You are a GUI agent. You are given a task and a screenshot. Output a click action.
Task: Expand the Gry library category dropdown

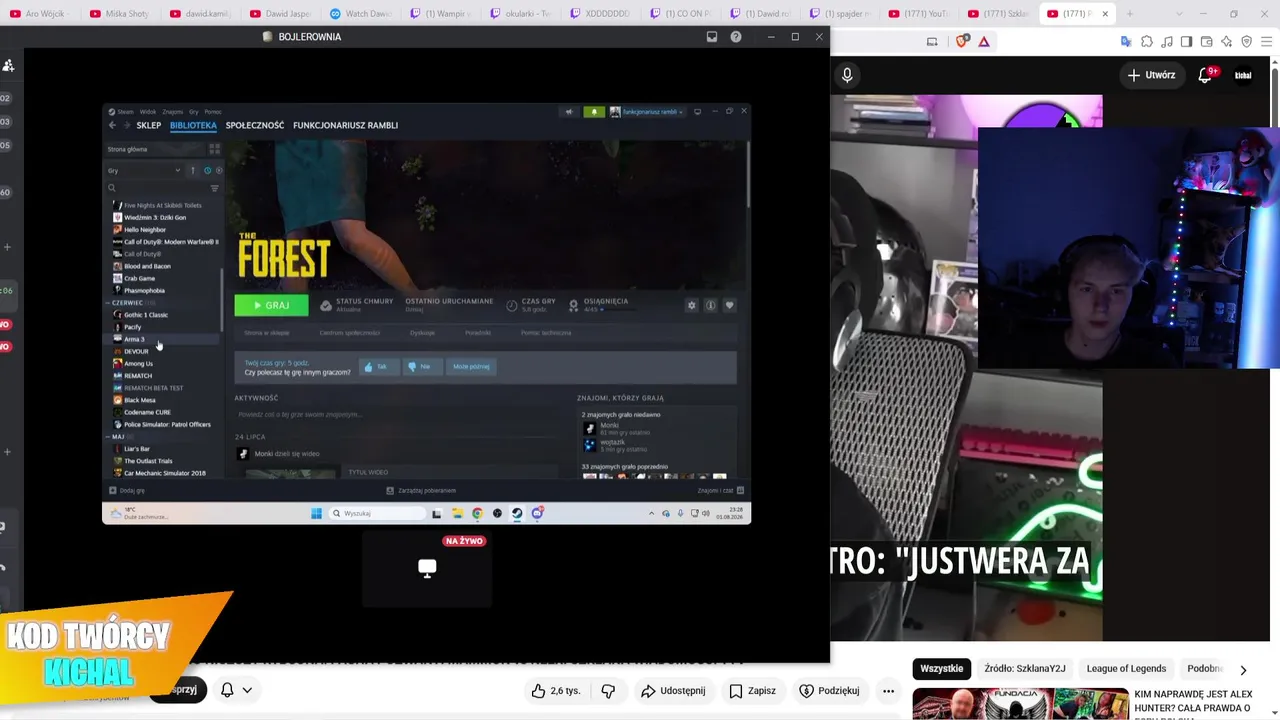point(144,170)
